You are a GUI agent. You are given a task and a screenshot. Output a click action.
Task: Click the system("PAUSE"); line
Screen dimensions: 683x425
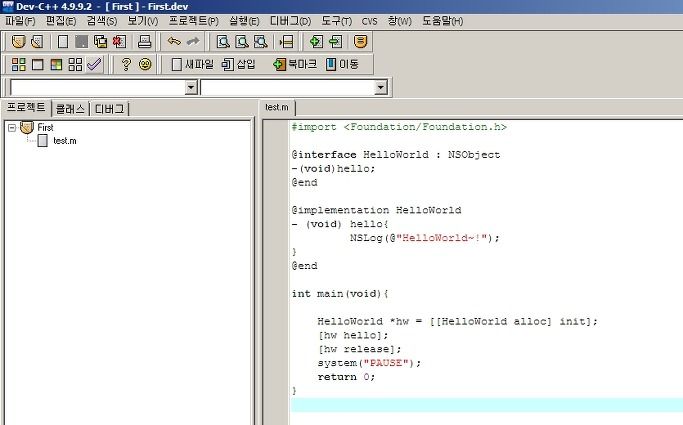tap(369, 363)
